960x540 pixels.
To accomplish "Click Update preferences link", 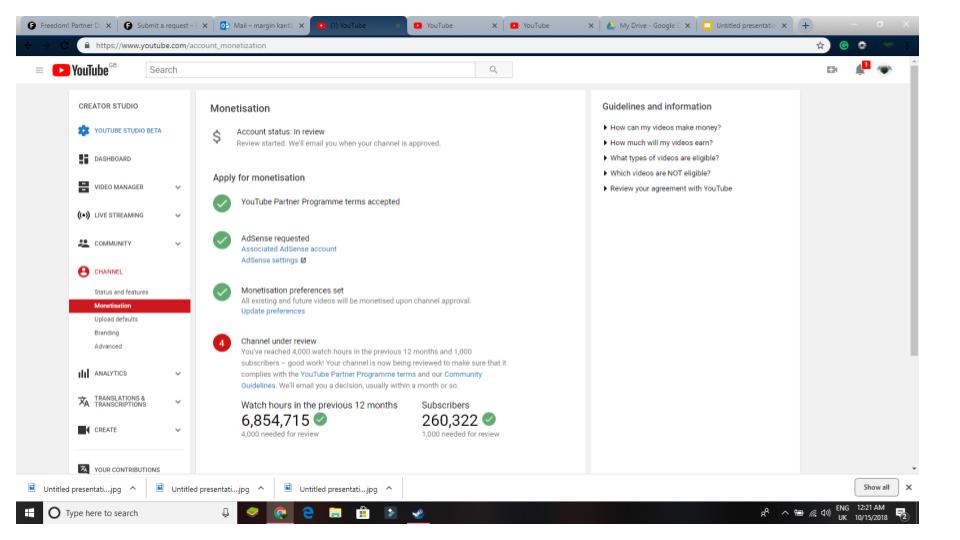I will [272, 311].
